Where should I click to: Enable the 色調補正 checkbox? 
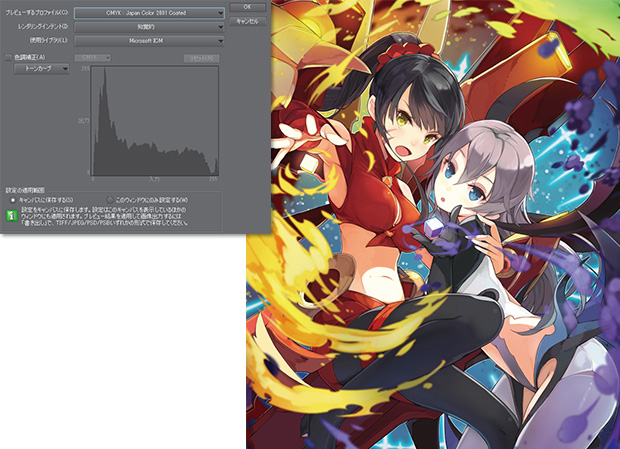click(8, 58)
